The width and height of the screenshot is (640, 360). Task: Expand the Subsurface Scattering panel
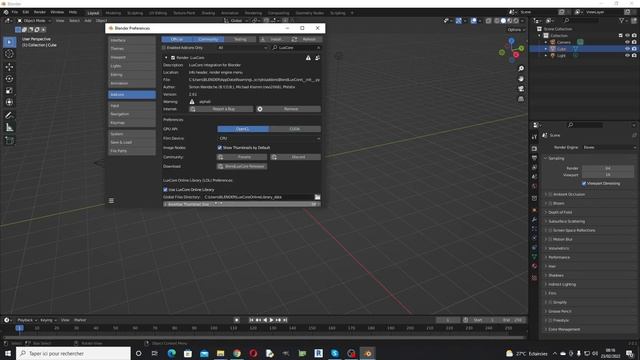pos(567,221)
